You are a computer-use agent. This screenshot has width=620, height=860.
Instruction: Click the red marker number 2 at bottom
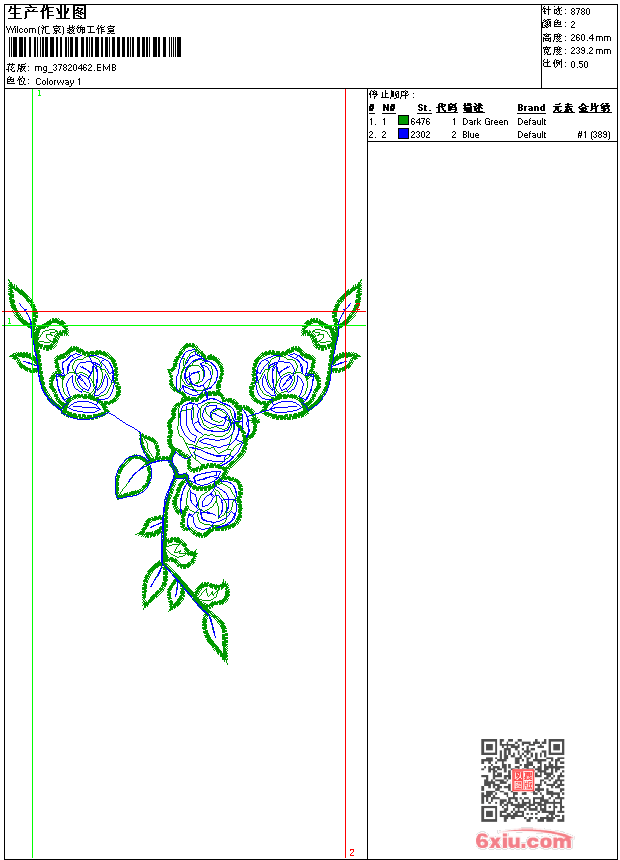[x=352, y=852]
